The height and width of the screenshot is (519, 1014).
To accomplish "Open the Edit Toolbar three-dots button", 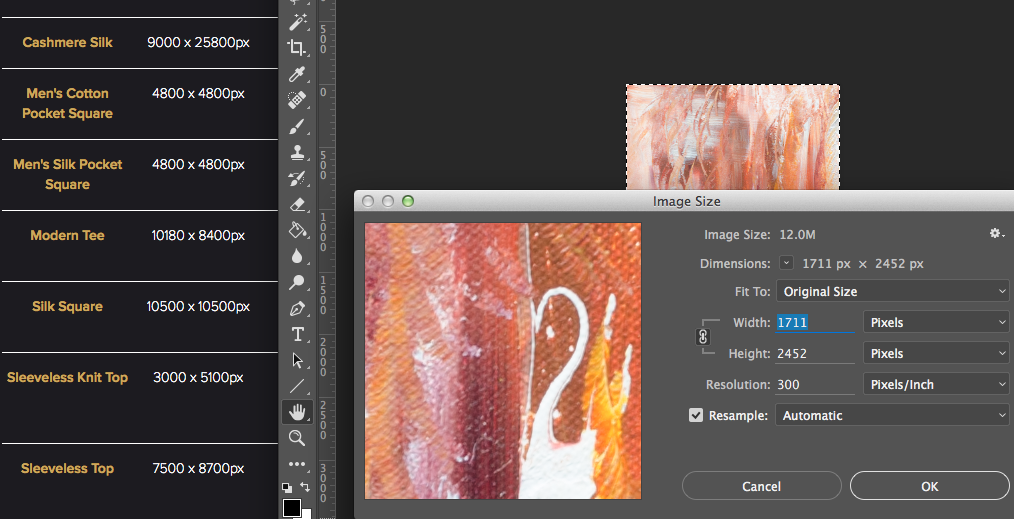I will tap(297, 464).
